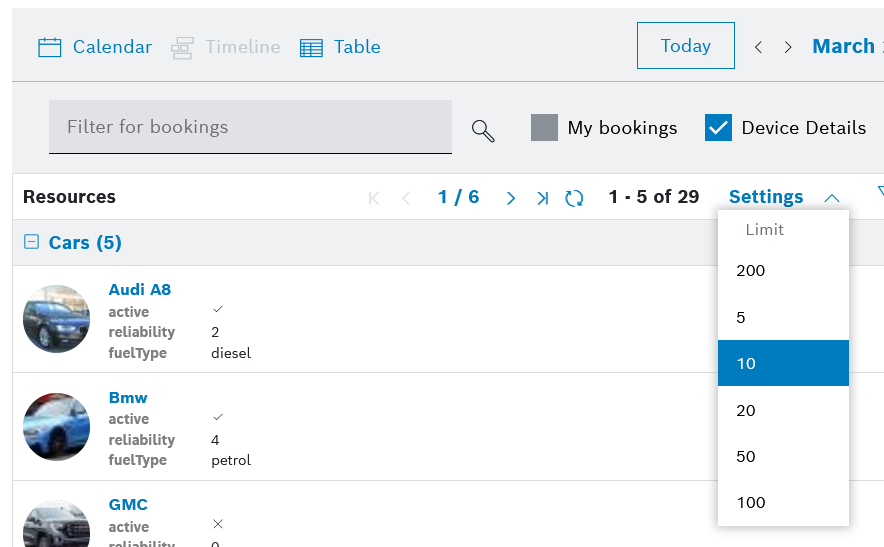This screenshot has width=884, height=547.
Task: Open the Audi A8 resource link
Action: tap(140, 290)
